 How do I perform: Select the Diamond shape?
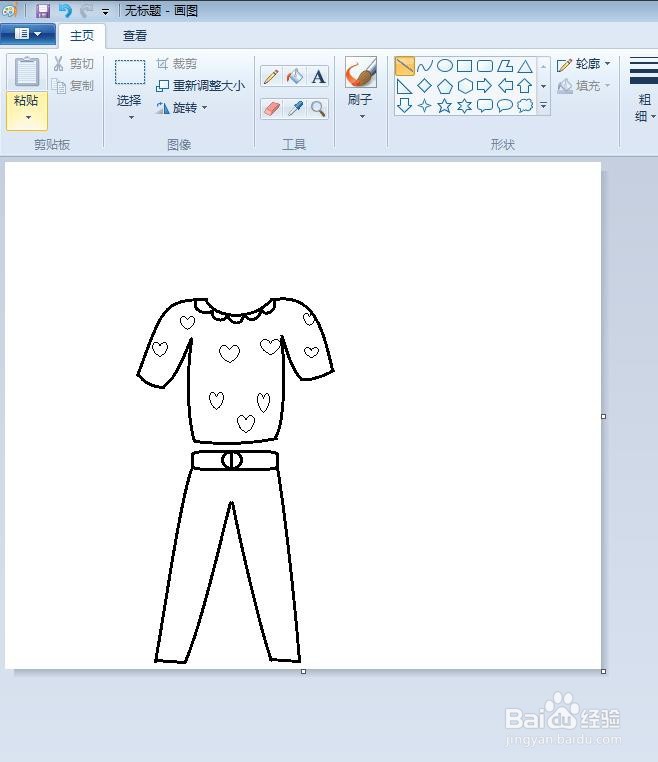pos(425,86)
